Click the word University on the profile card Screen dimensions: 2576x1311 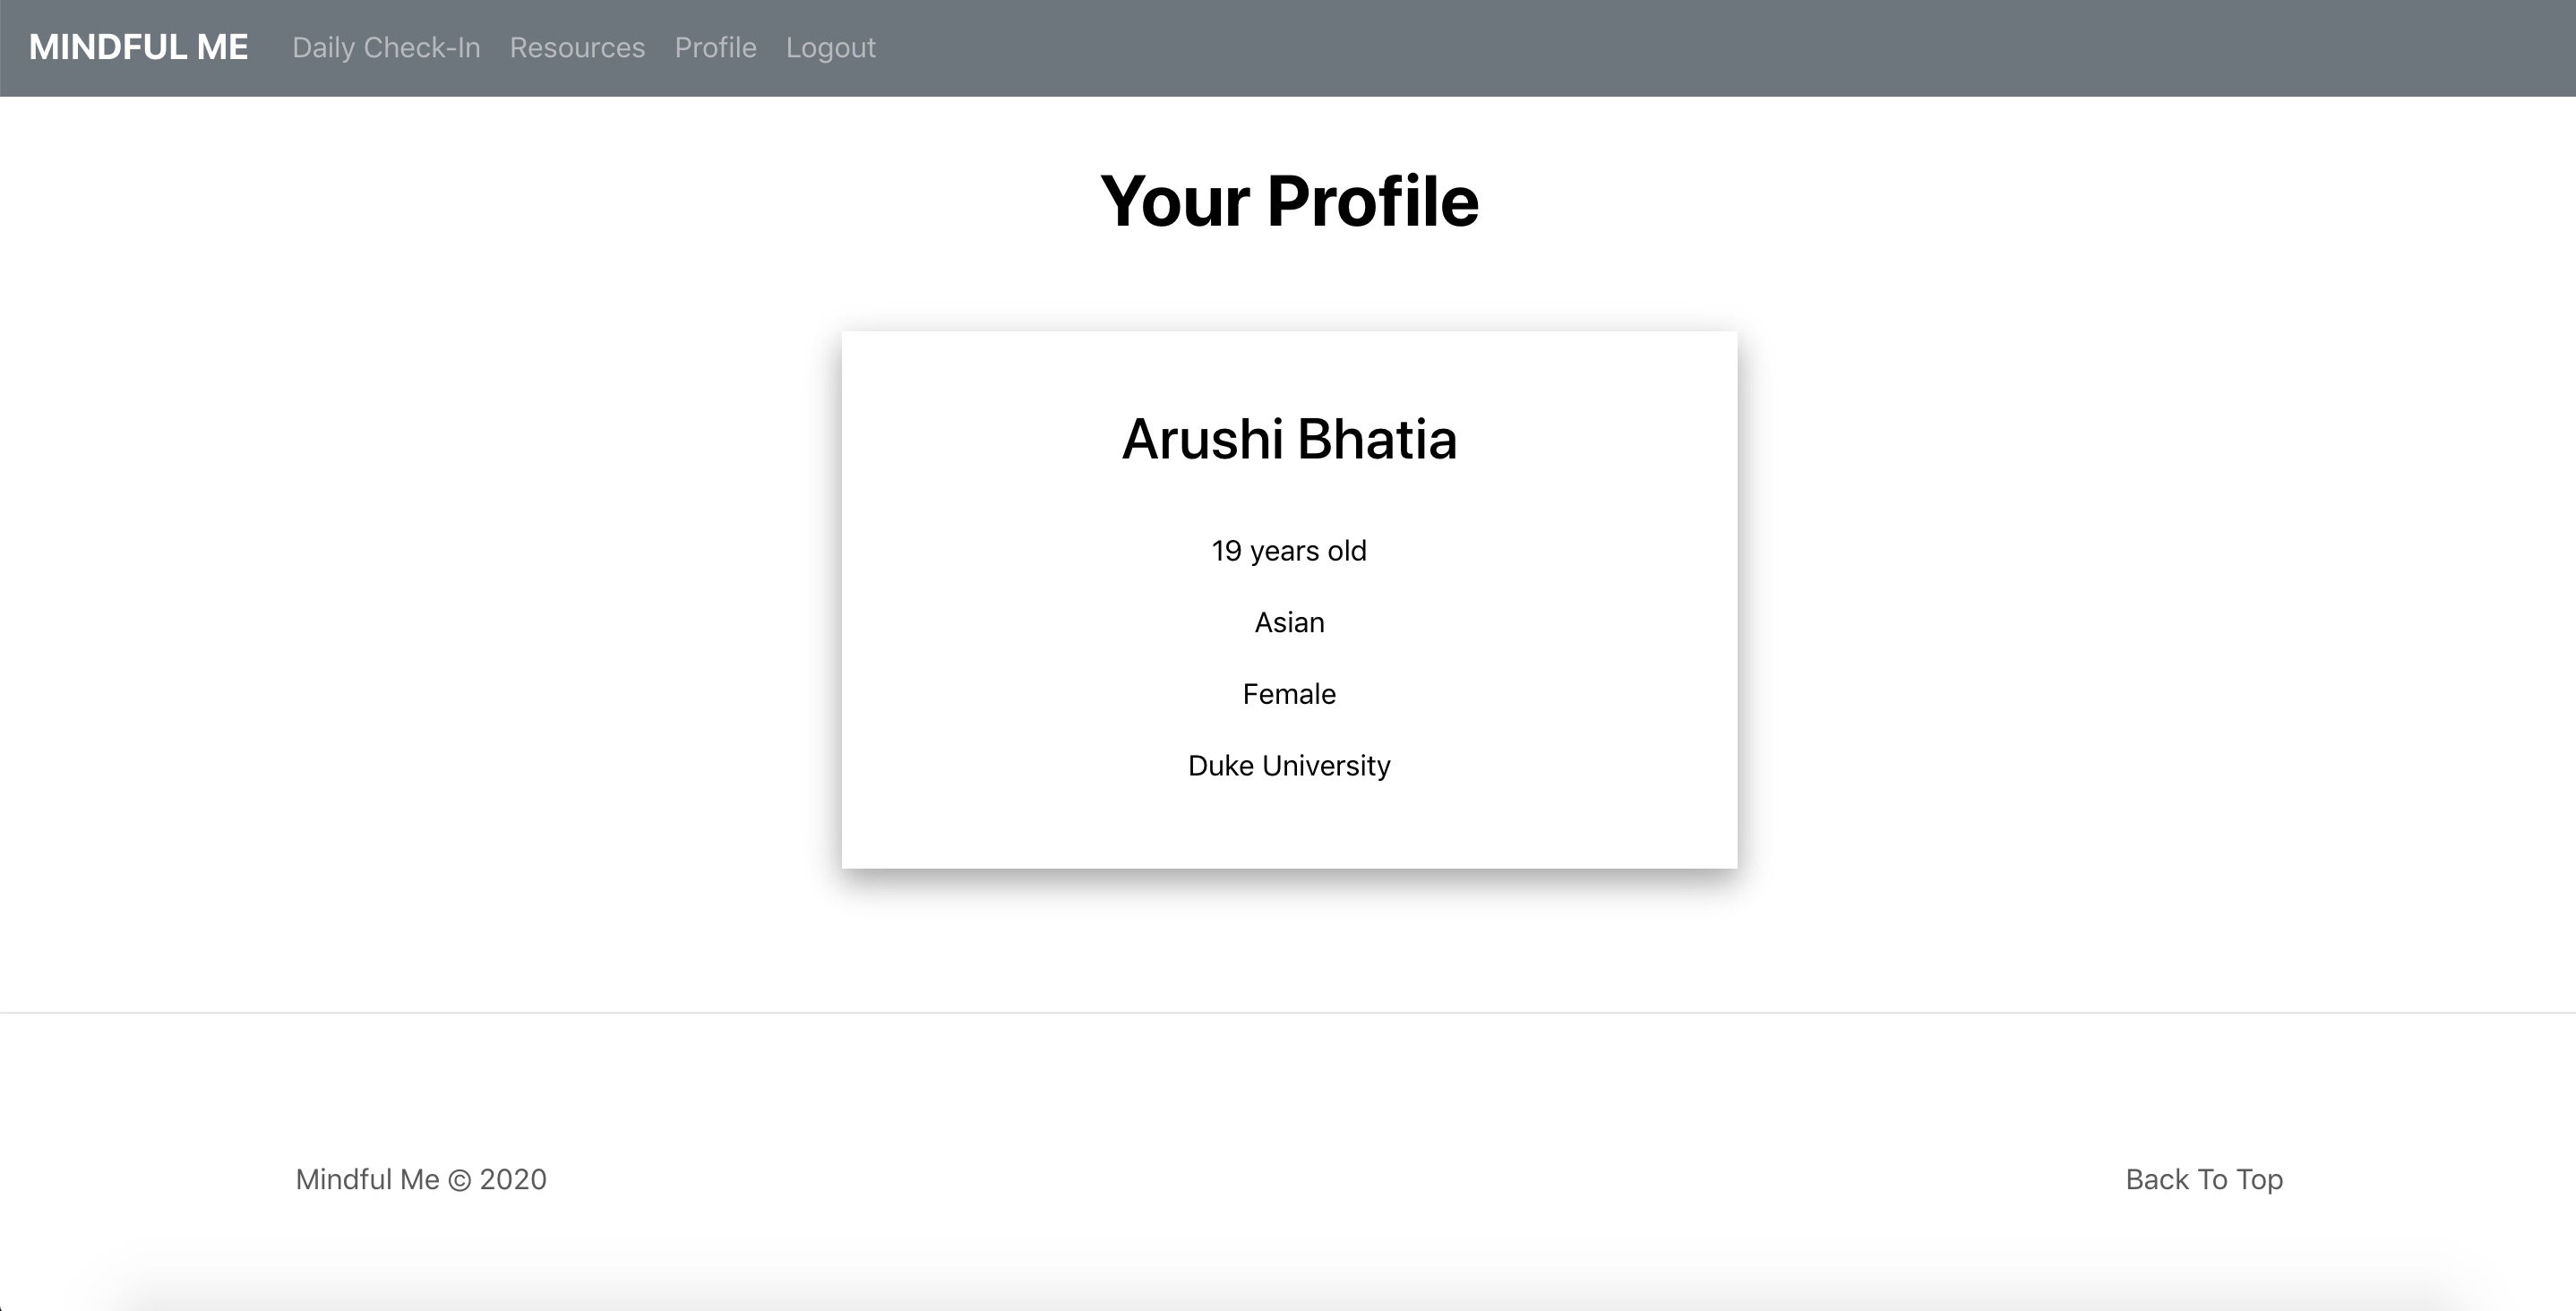pyautogui.click(x=1326, y=765)
